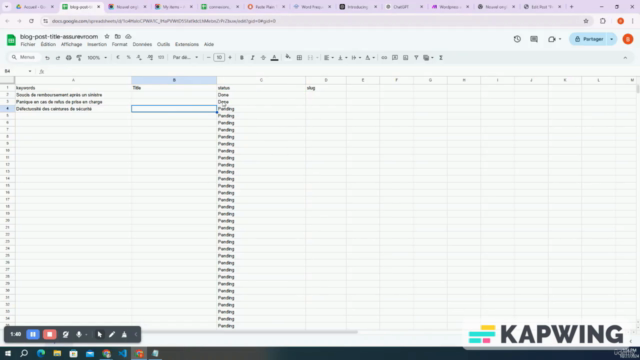Select the recorder pen drawing tool

(112, 334)
